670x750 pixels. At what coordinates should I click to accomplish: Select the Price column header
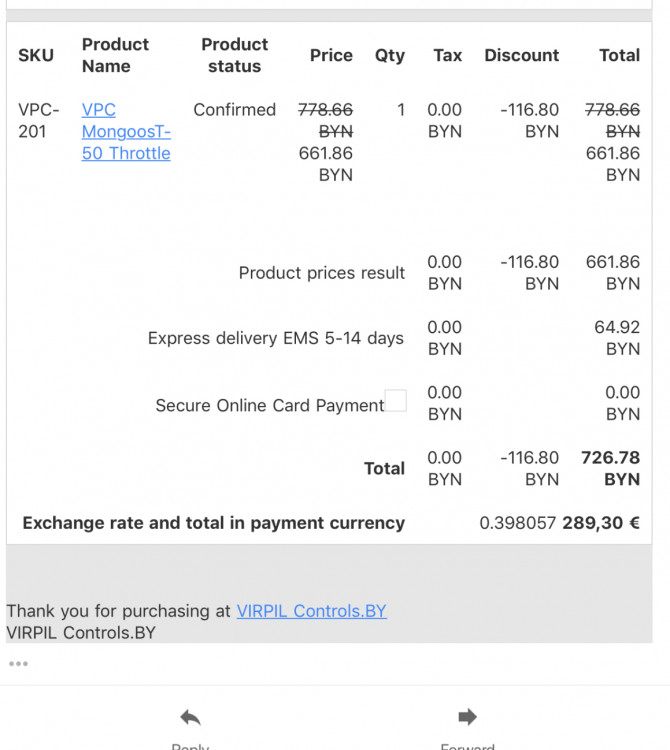click(331, 55)
